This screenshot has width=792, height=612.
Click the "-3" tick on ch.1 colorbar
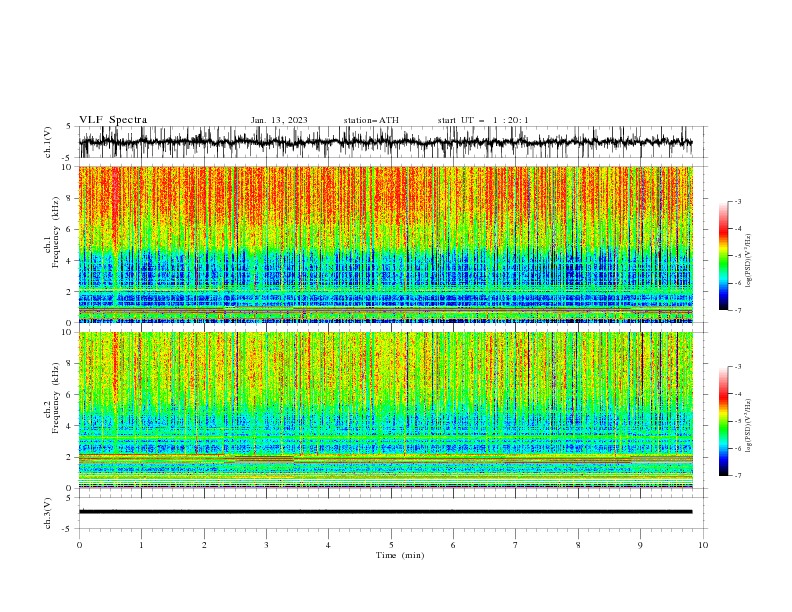[737, 201]
